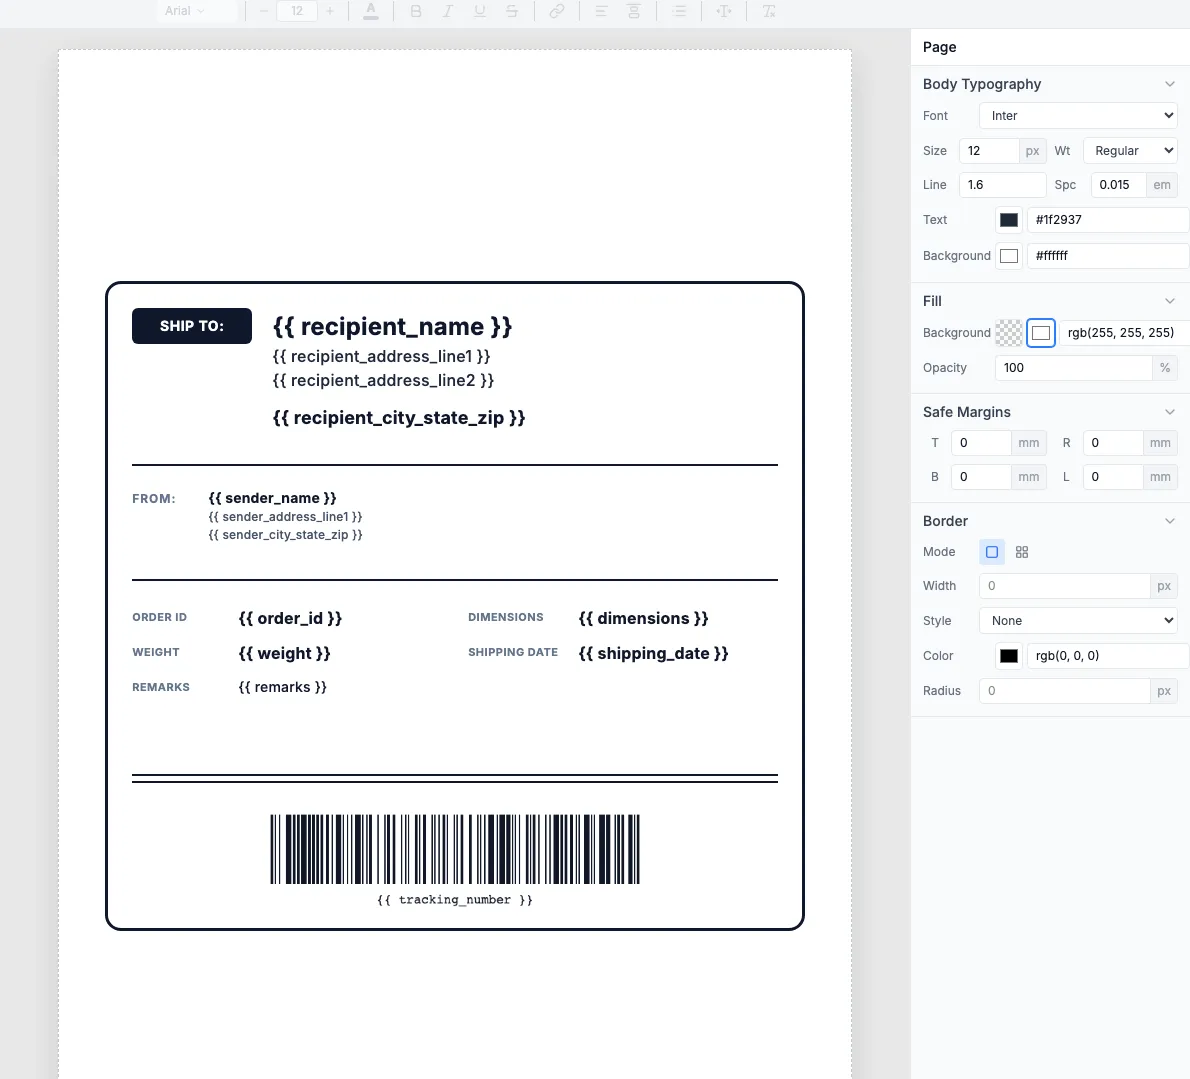The height and width of the screenshot is (1079, 1190).
Task: Toggle bold formatting in the toolbar
Action: (416, 11)
